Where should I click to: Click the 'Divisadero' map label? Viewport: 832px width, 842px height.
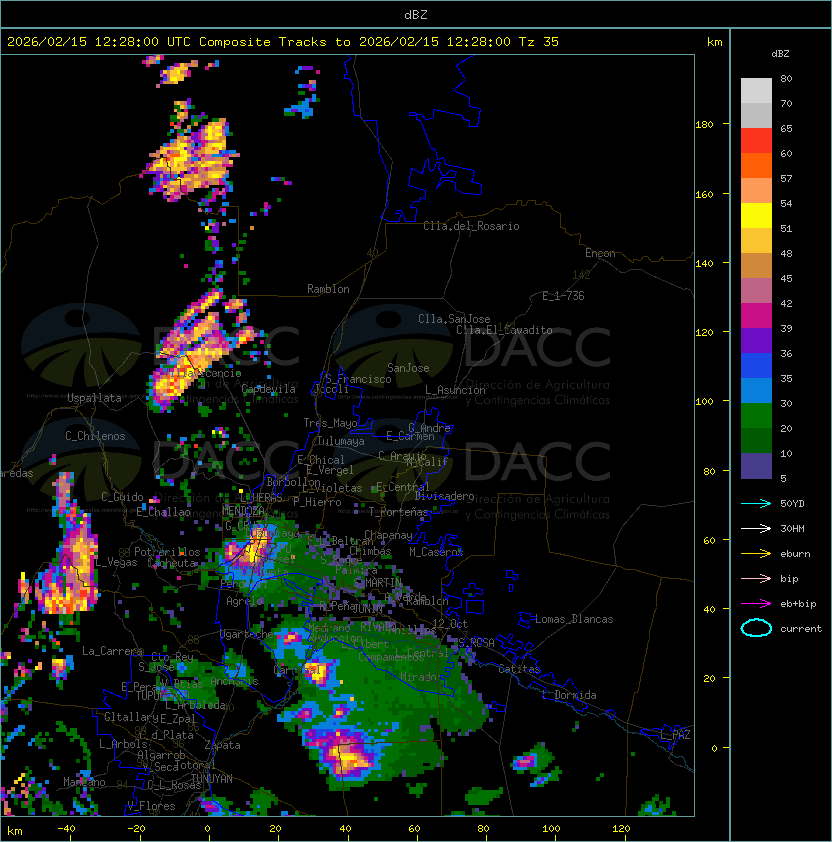point(444,496)
